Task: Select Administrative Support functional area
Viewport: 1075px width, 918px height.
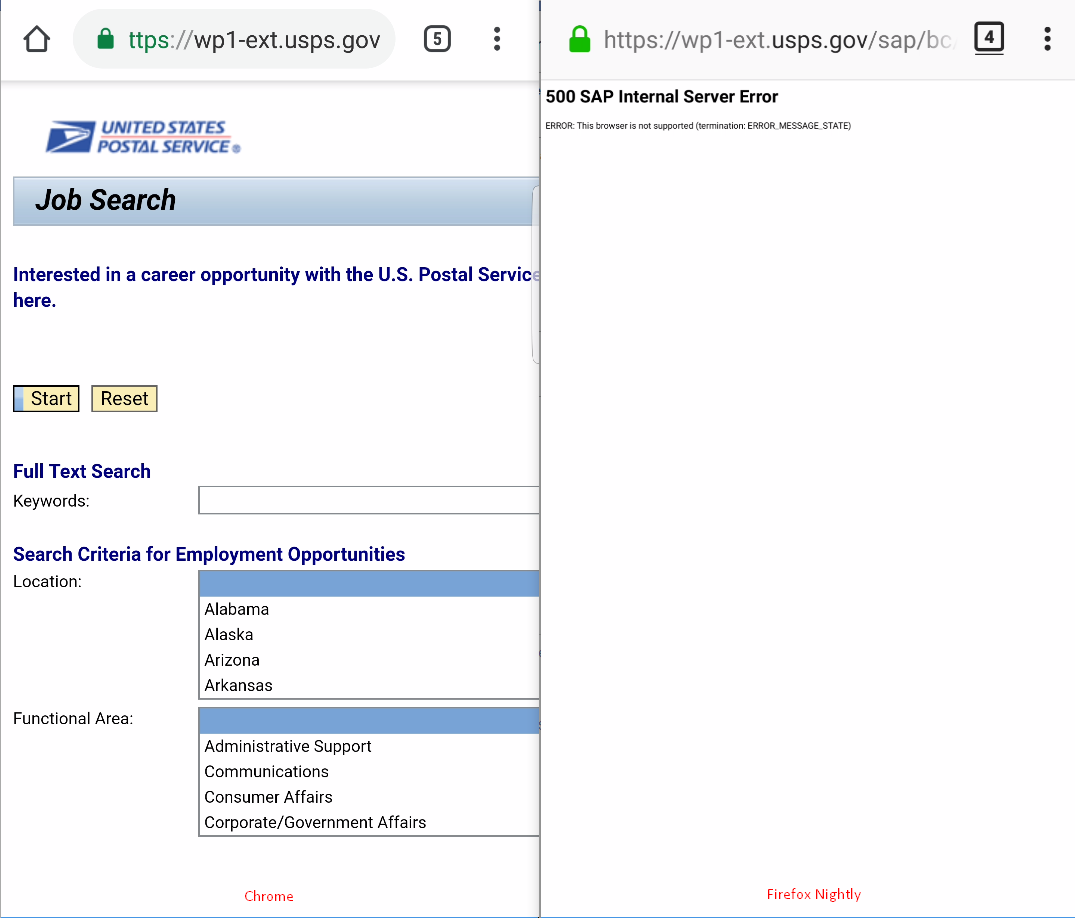Action: tap(369, 746)
